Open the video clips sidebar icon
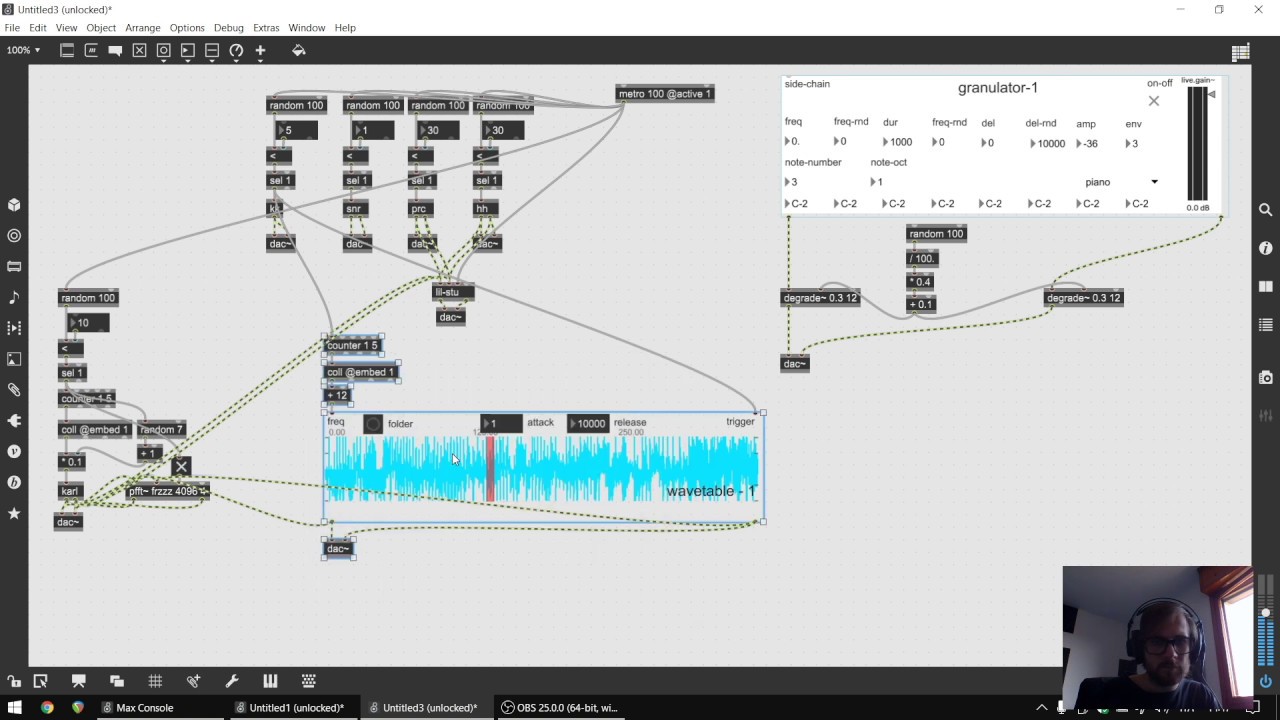 point(14,328)
